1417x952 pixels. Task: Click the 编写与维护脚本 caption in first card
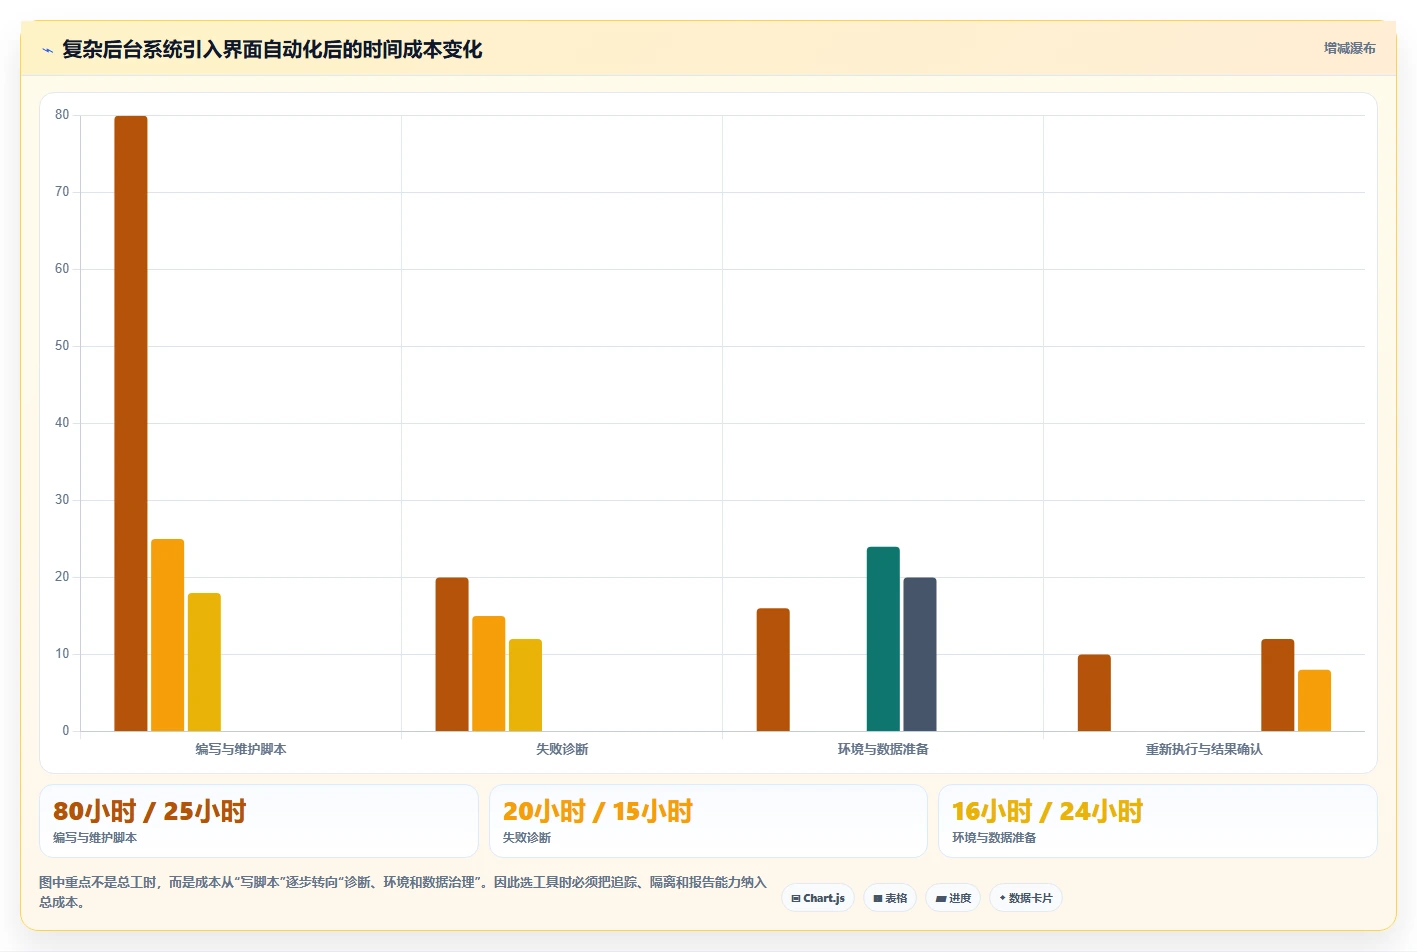pyautogui.click(x=95, y=838)
